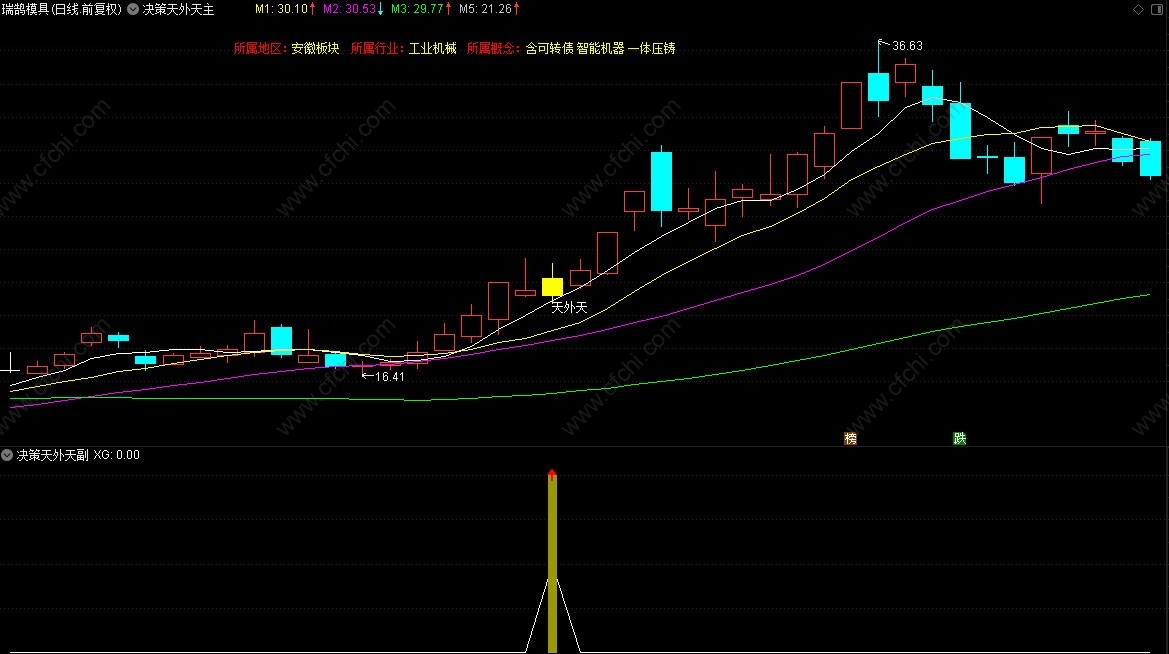Click the 36.63 high price label
Screen dimensions: 1169x654
point(907,45)
